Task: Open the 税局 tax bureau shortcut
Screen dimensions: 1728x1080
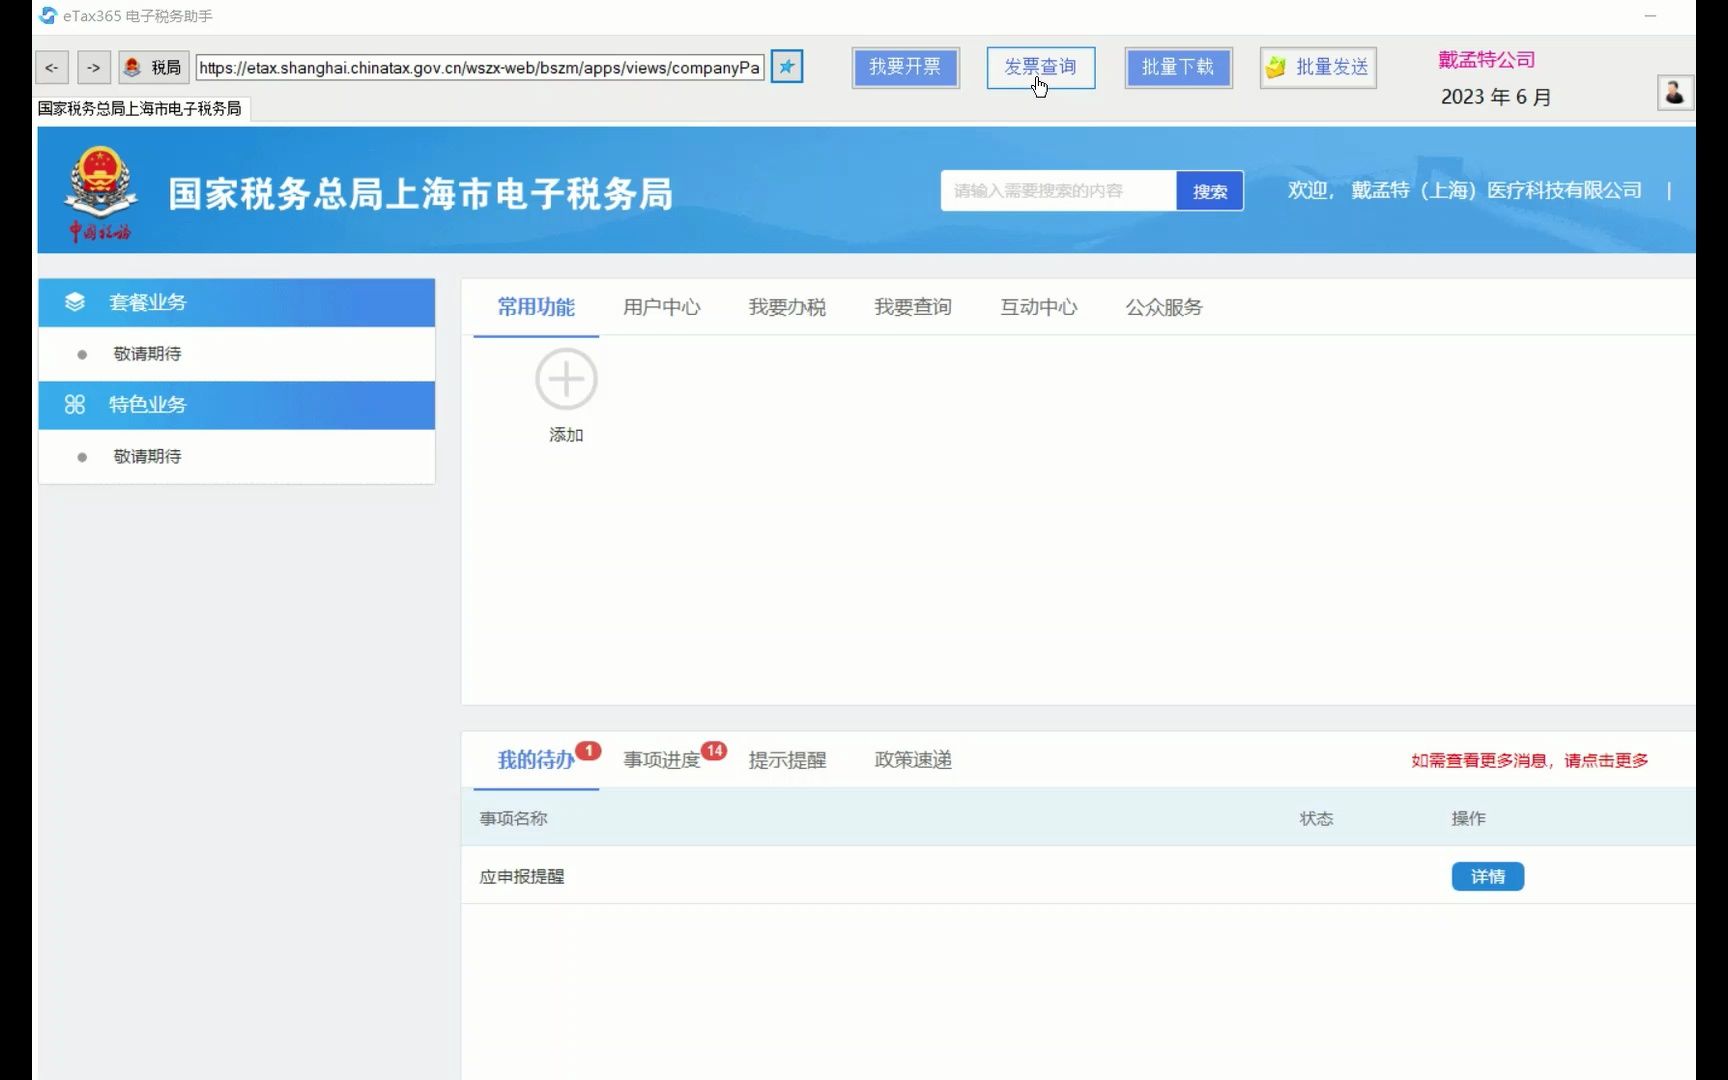Action: click(154, 68)
